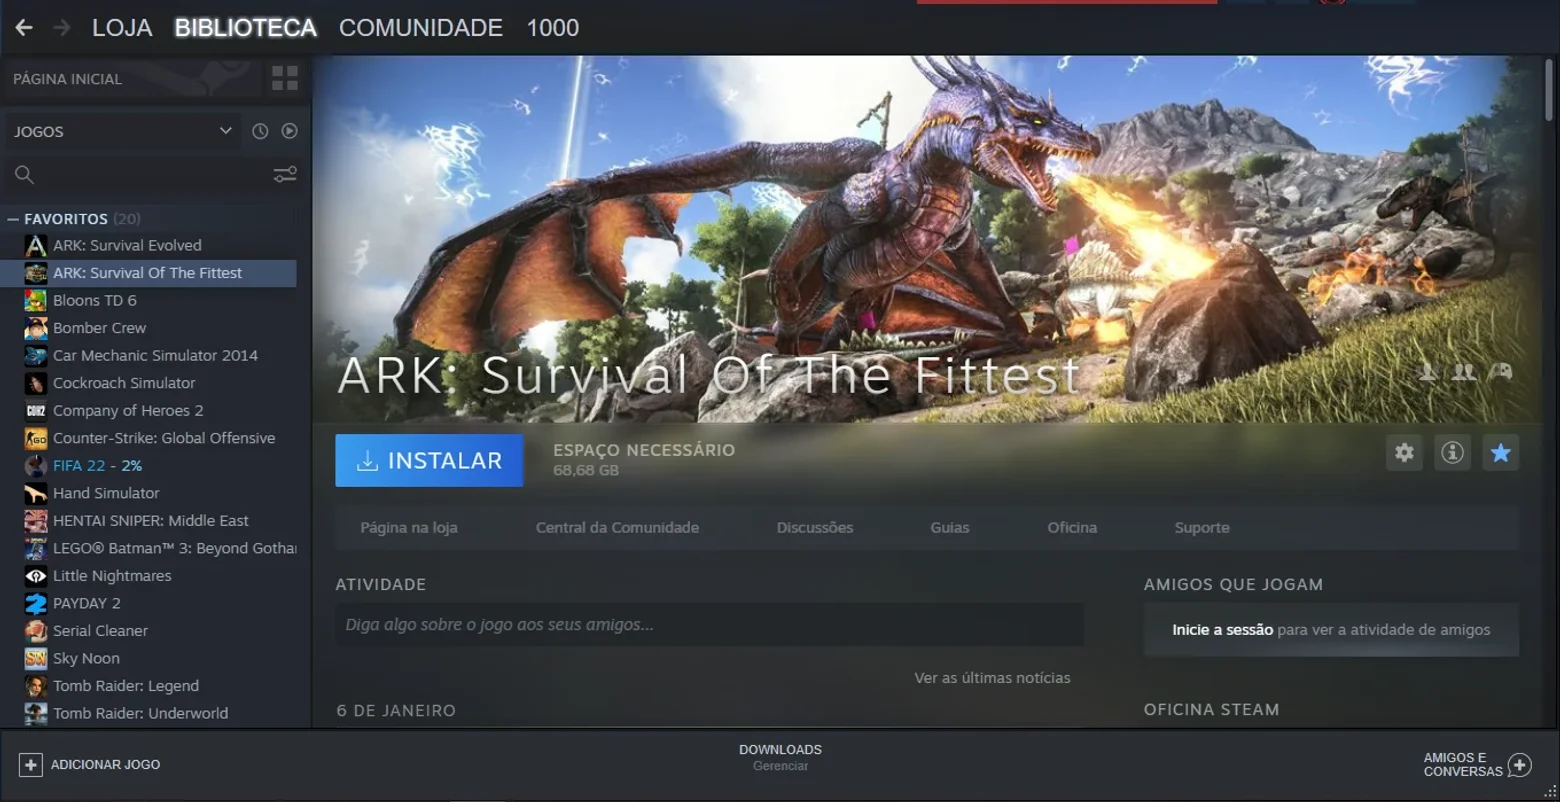This screenshot has width=1560, height=802.
Task: Open Página na loja tab
Action: [x=409, y=528]
